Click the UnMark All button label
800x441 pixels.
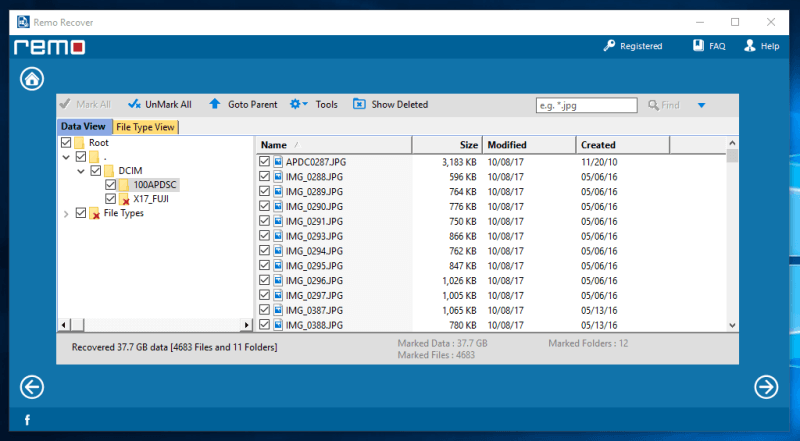168,104
